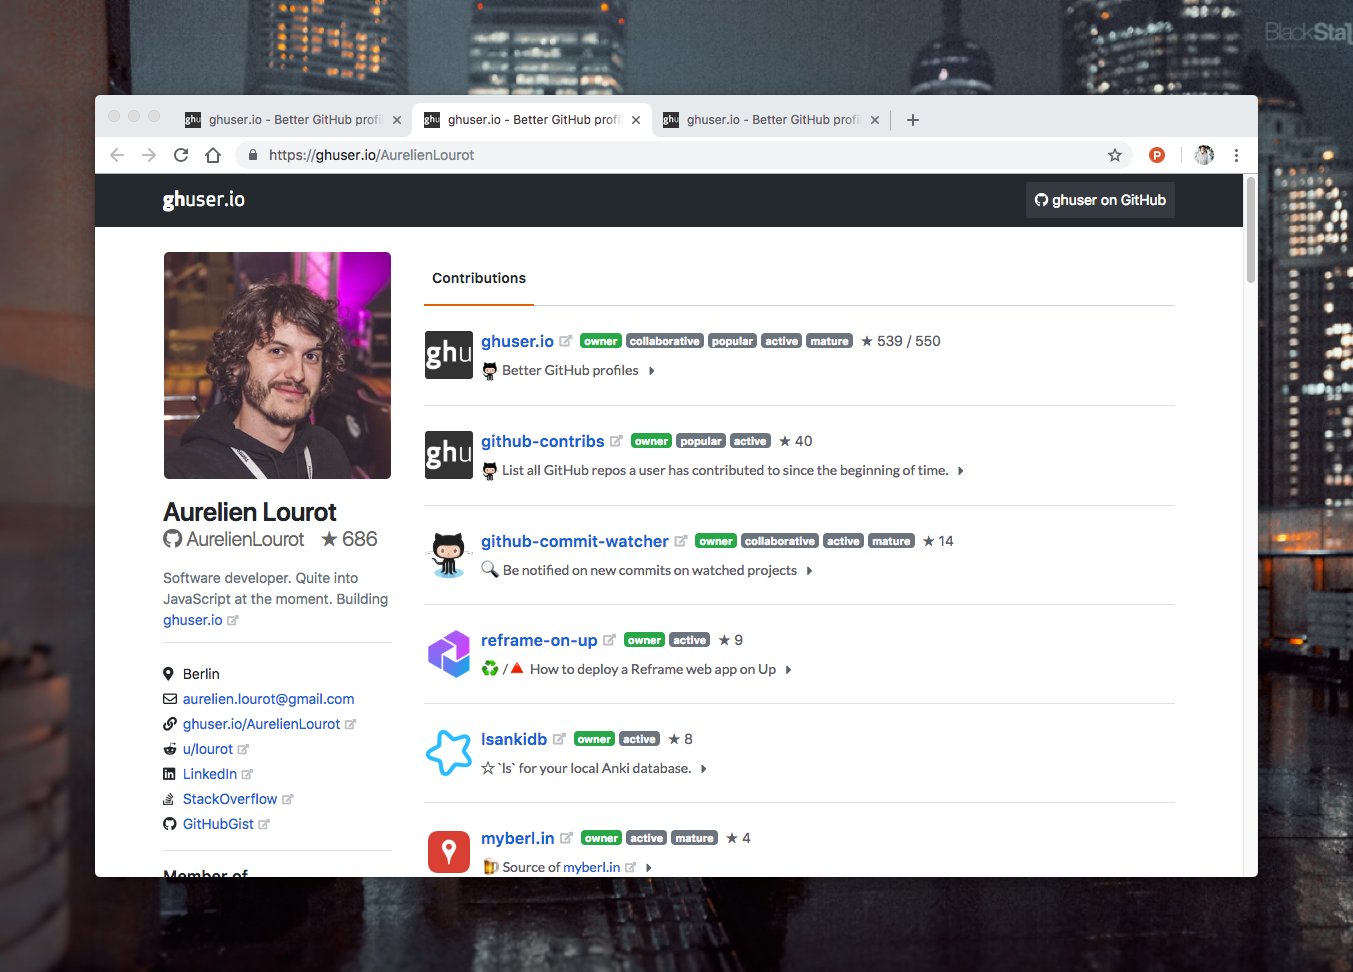This screenshot has height=972, width=1353.
Task: Open the GitHubGist link
Action: [218, 824]
